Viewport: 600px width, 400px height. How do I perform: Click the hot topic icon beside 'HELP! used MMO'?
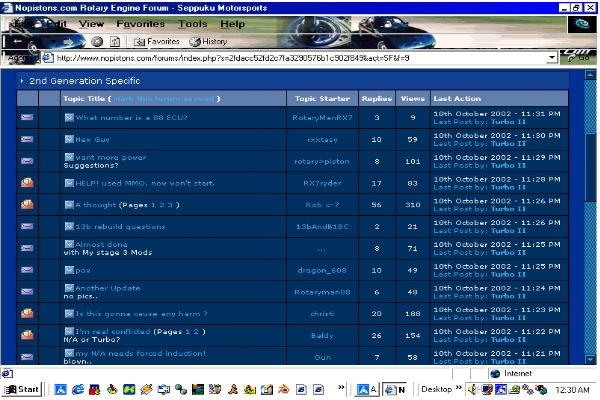(27, 183)
